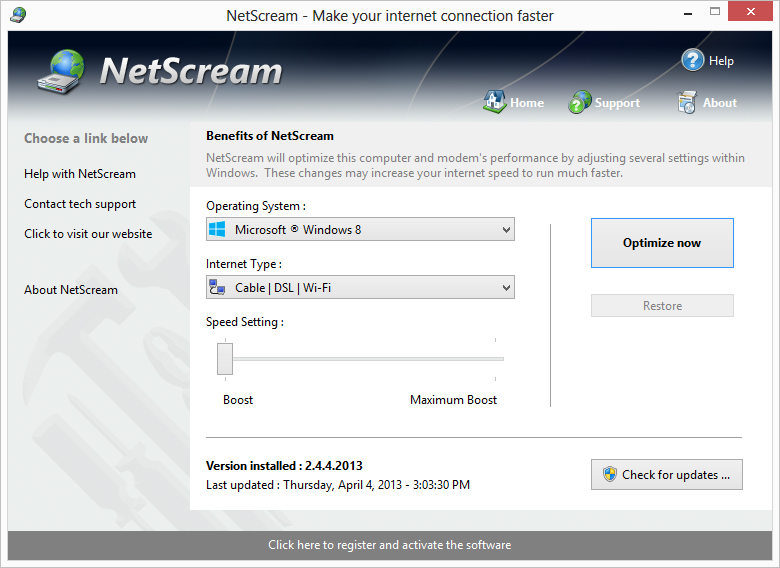Open the Support tab label
Viewport: 780px width, 568px height.
click(x=617, y=103)
